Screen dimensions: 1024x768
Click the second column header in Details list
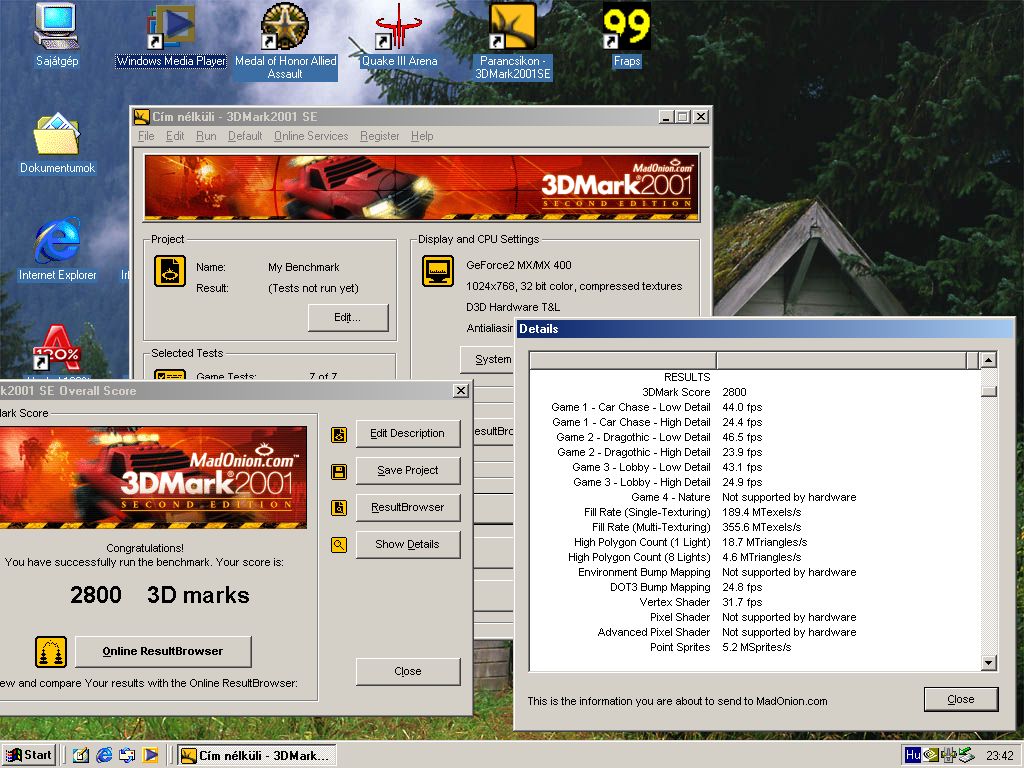coord(842,360)
